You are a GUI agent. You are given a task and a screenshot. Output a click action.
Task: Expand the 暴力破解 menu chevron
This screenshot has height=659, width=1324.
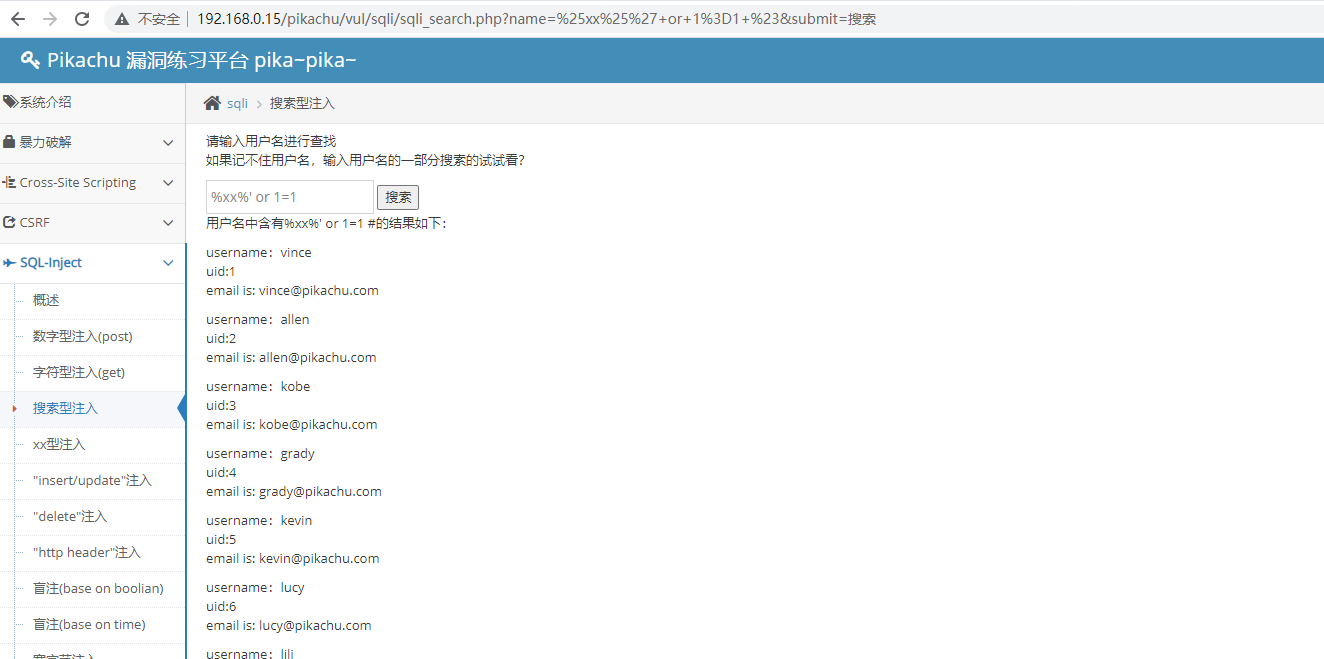click(x=168, y=143)
